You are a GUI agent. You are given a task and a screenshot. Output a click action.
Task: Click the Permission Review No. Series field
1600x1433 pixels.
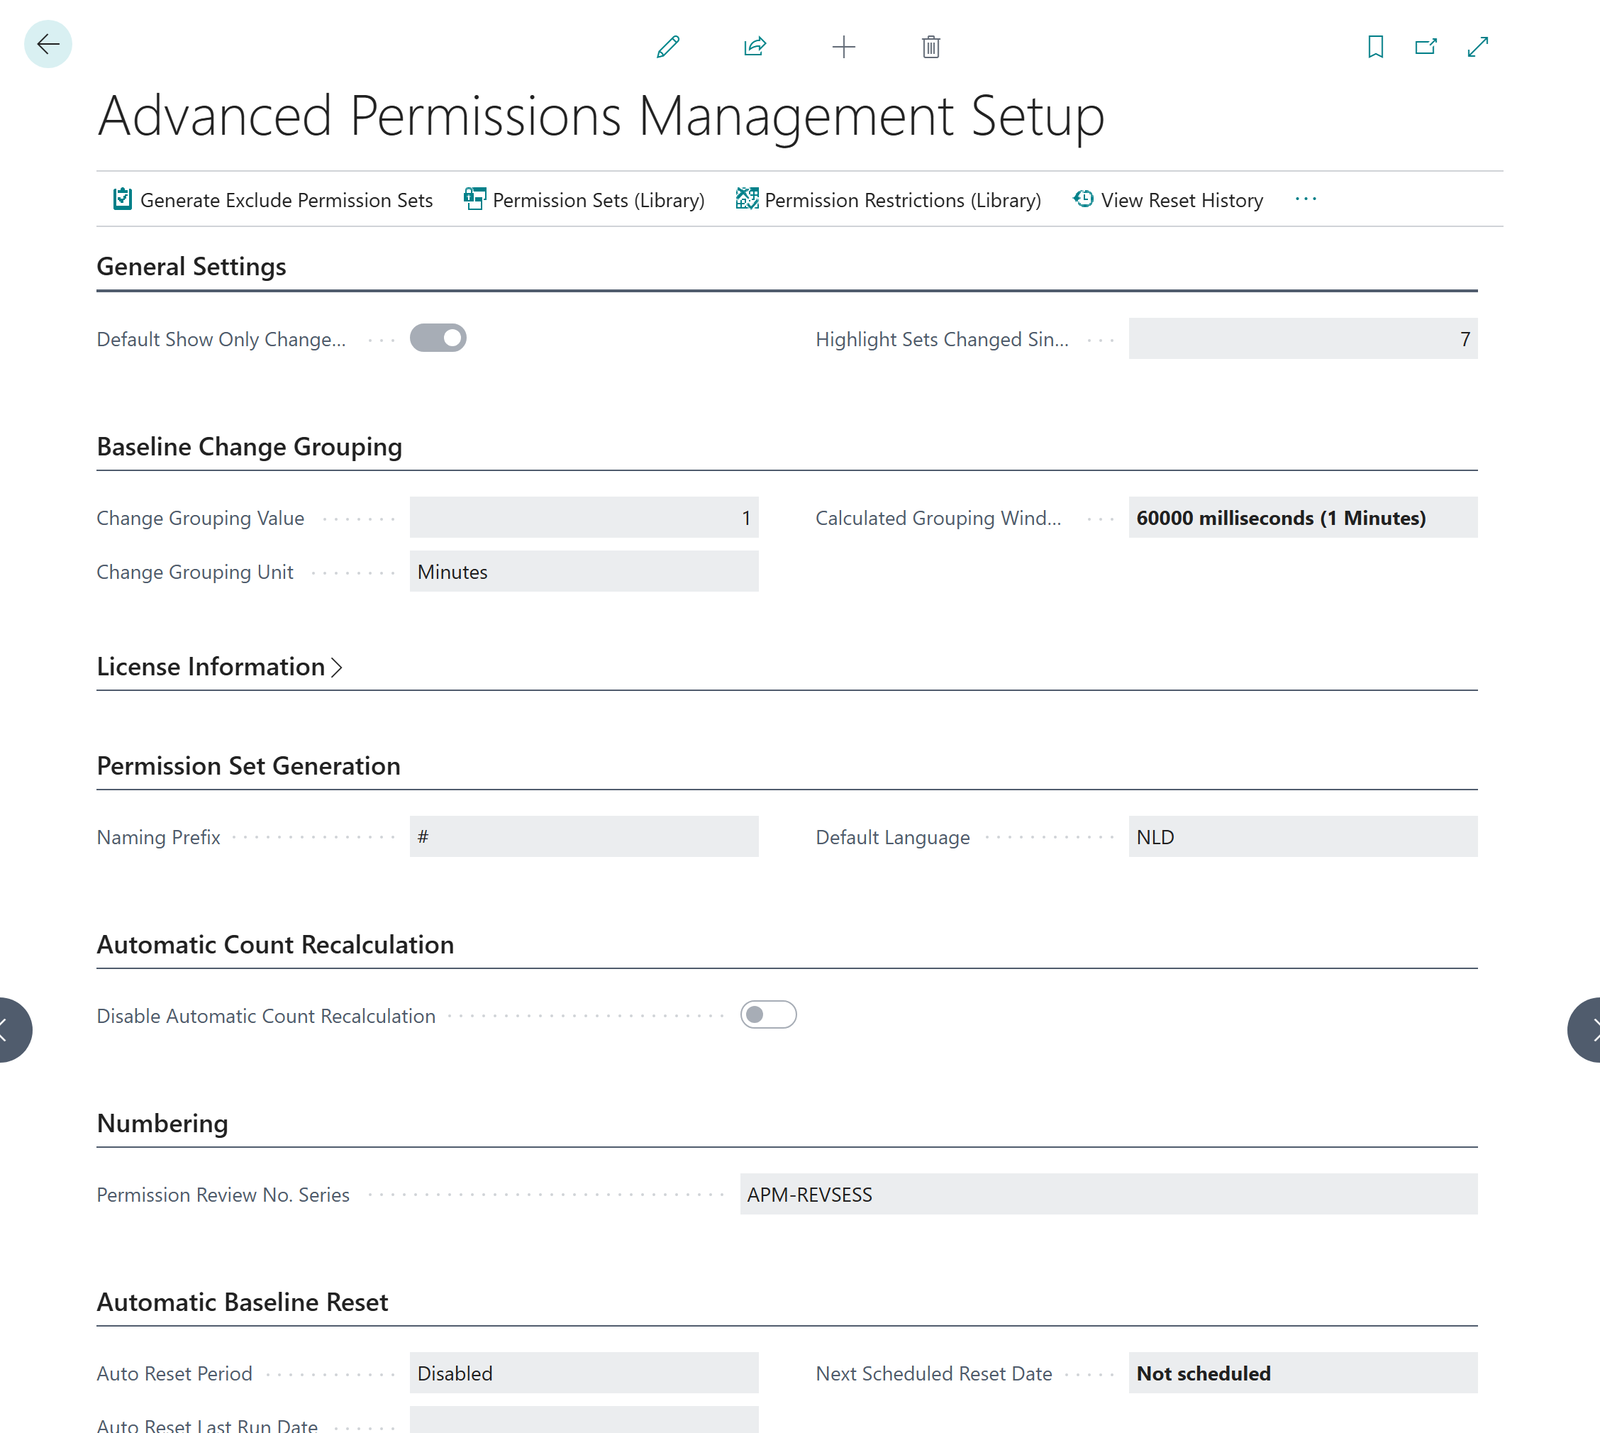pos(1109,1195)
